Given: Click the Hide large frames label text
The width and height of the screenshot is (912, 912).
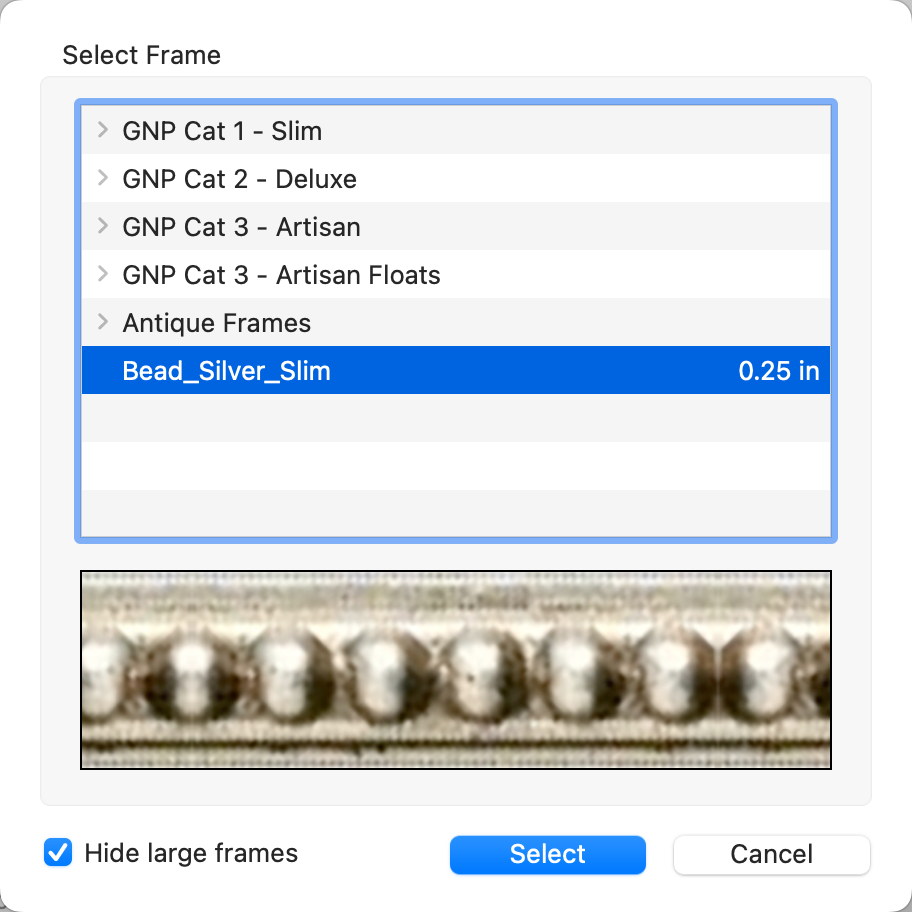Looking at the screenshot, I should pos(191,853).
